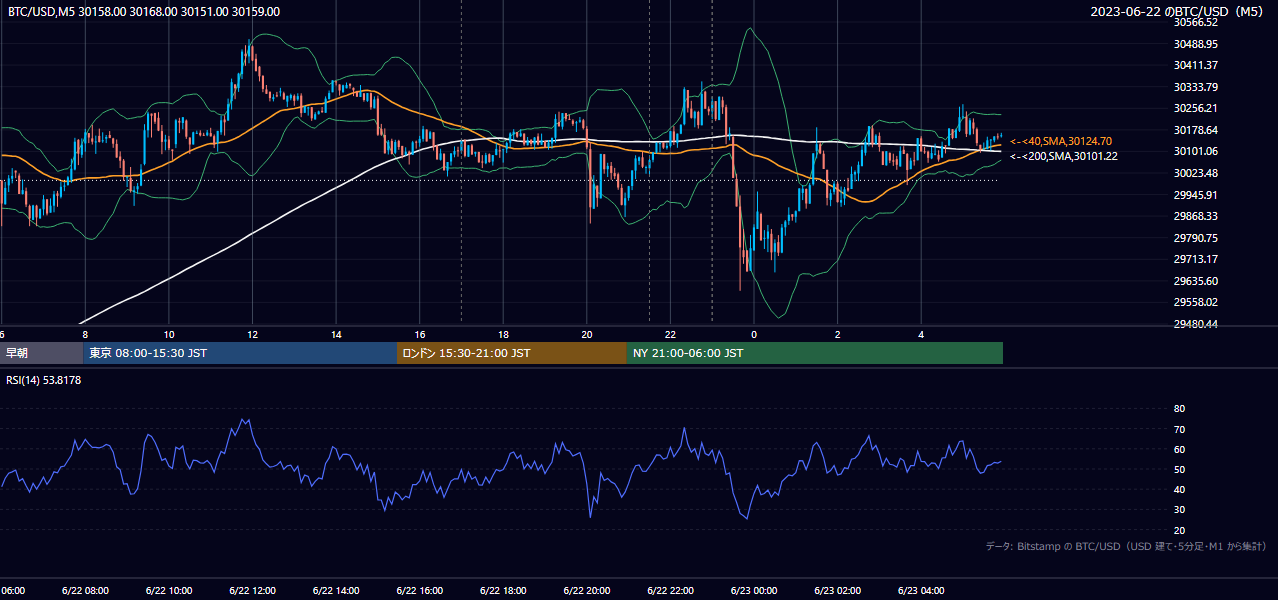Select price axis value 29945.91
This screenshot has height=600, width=1278.
pos(1195,195)
